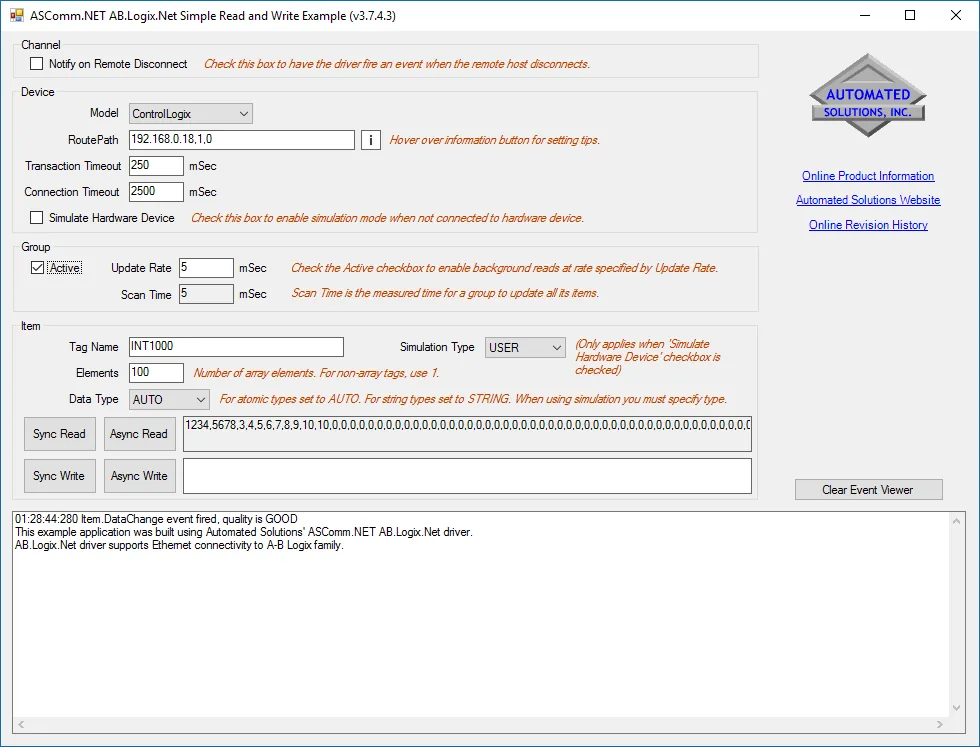Image resolution: width=980 pixels, height=747 pixels.
Task: Click the empty write value box
Action: [x=468, y=476]
